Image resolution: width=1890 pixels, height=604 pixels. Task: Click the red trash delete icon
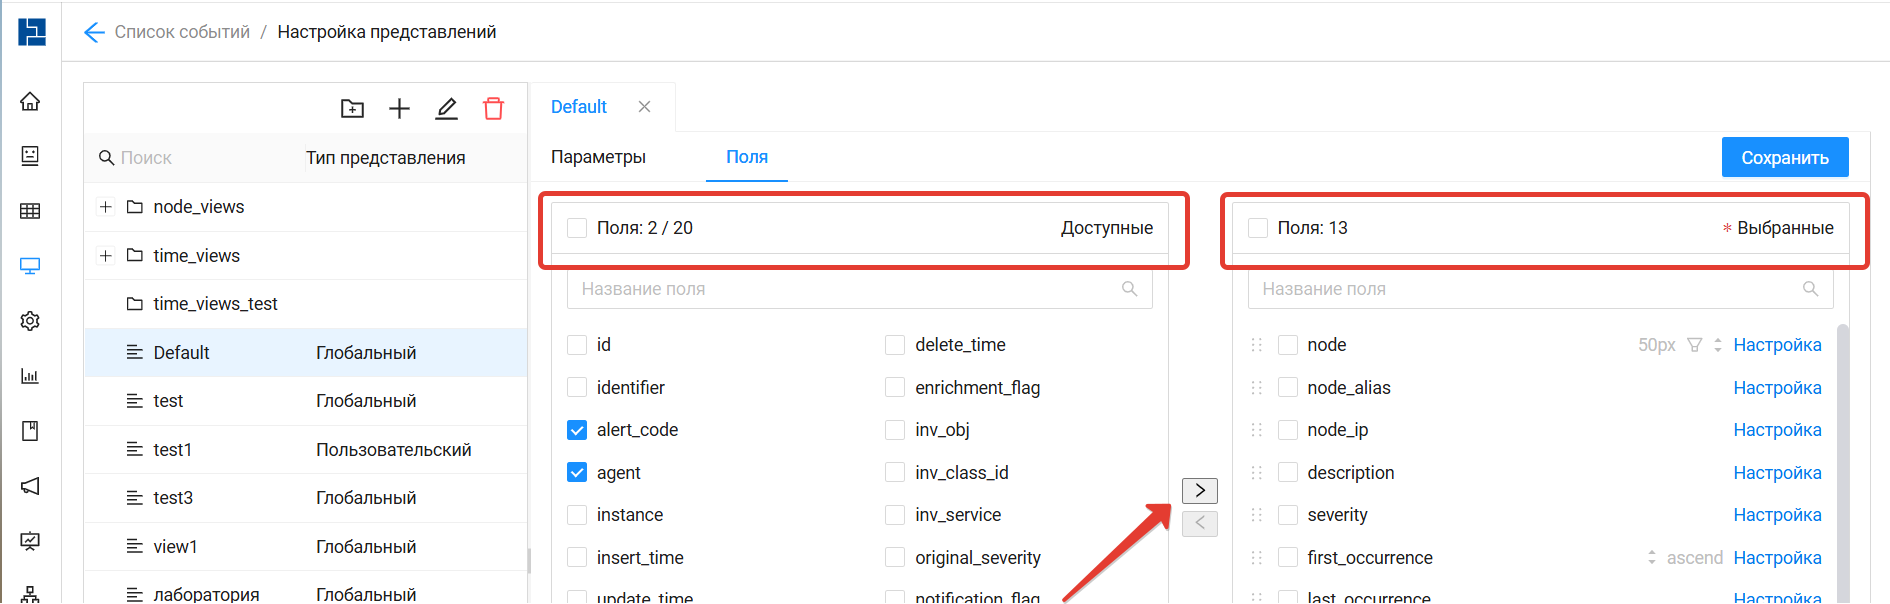coord(493,108)
